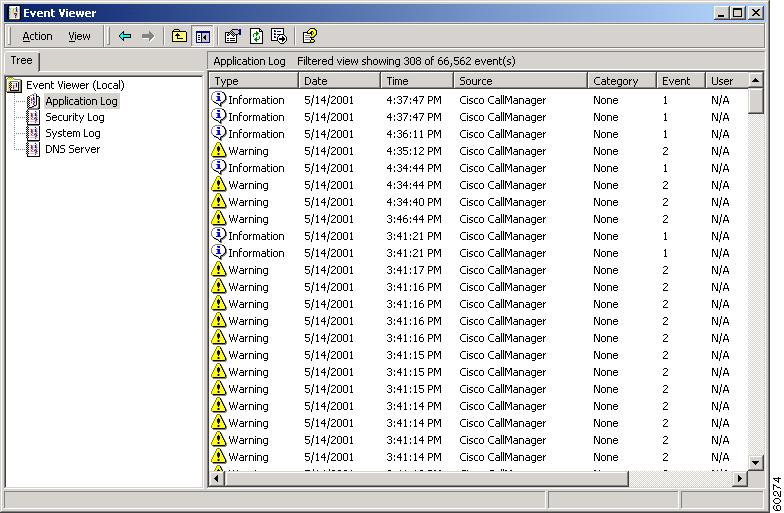Click the Warning icon at 3:46:44 PM
The image size is (784, 513).
point(218,218)
